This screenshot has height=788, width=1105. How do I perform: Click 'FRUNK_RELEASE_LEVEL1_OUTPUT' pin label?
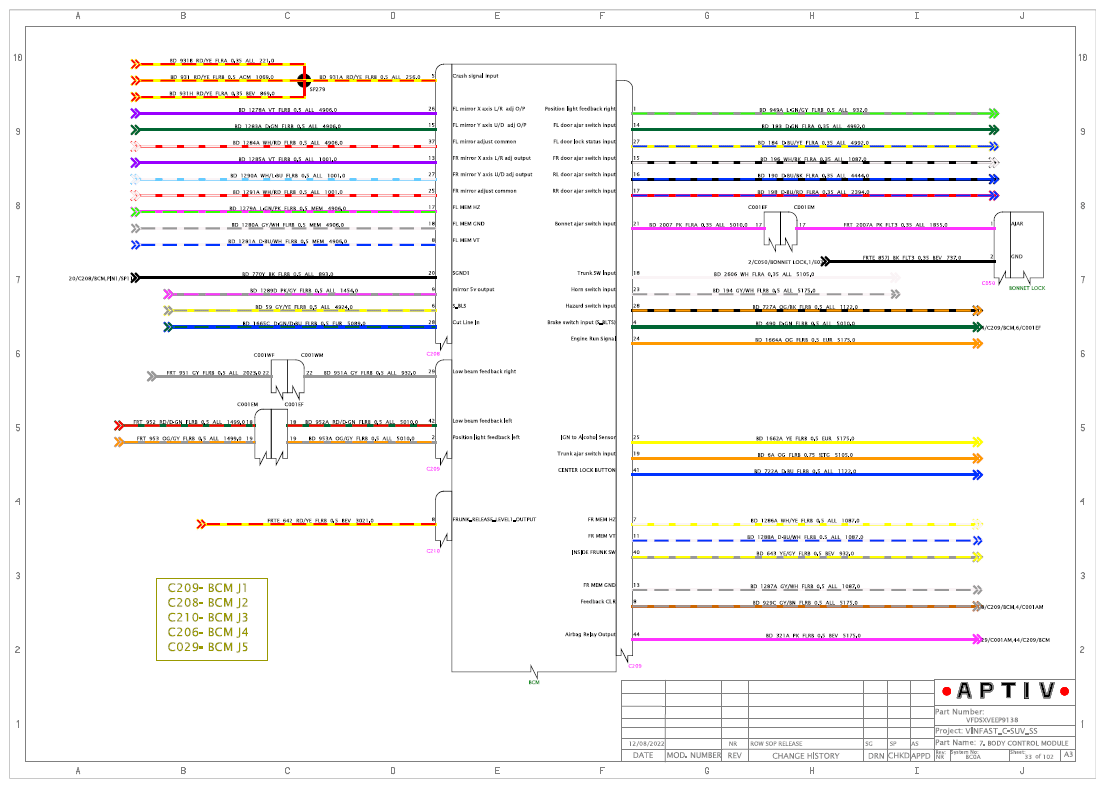[x=494, y=519]
